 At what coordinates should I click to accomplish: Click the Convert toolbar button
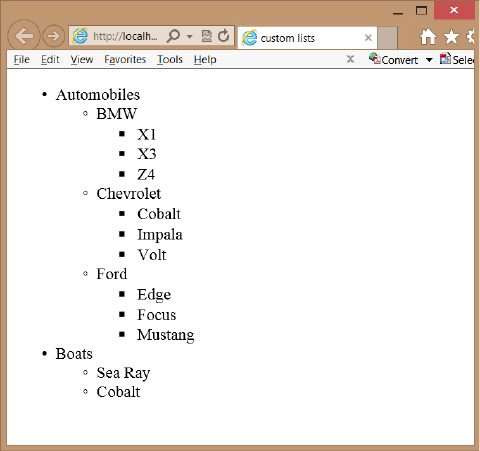point(393,59)
